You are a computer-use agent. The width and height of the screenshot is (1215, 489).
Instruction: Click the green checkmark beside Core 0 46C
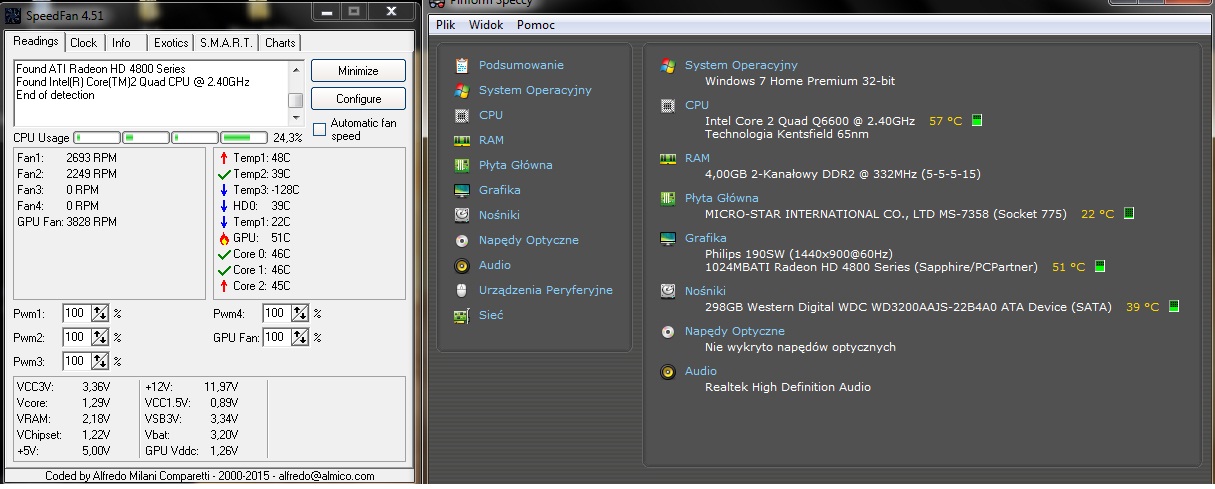coord(223,254)
